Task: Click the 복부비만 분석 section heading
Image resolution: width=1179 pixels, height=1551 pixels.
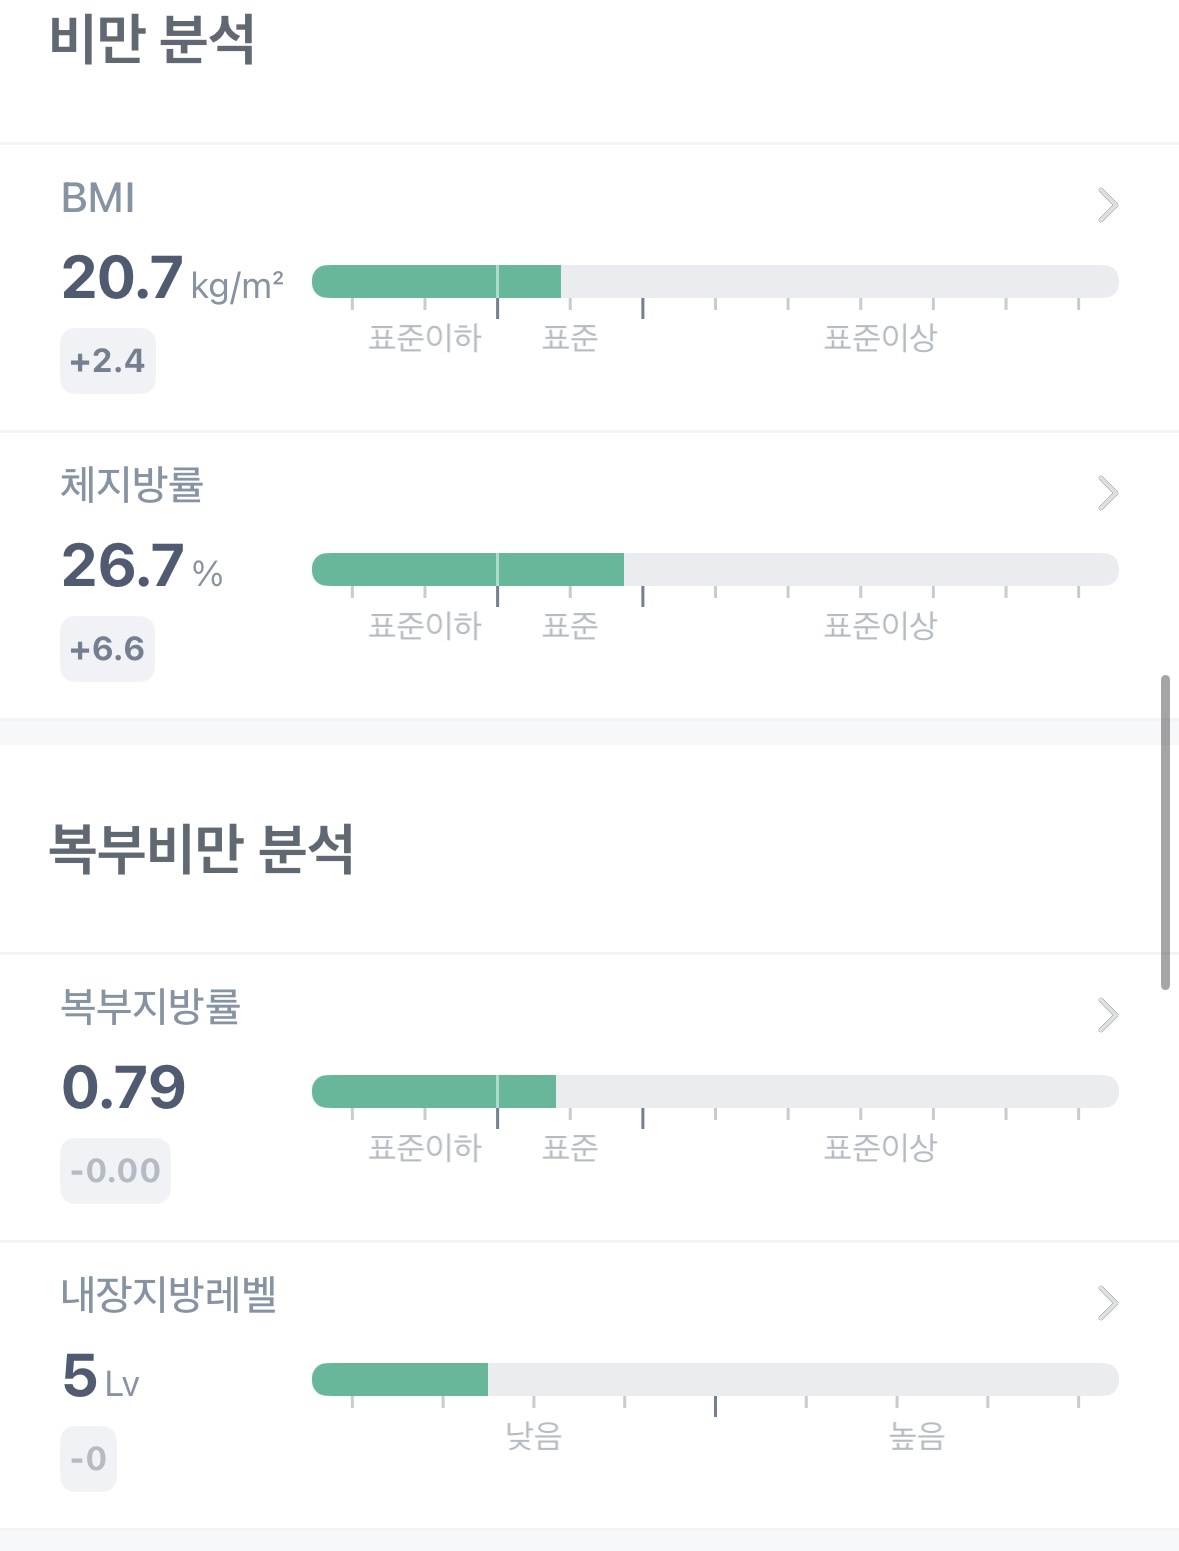Action: 201,849
